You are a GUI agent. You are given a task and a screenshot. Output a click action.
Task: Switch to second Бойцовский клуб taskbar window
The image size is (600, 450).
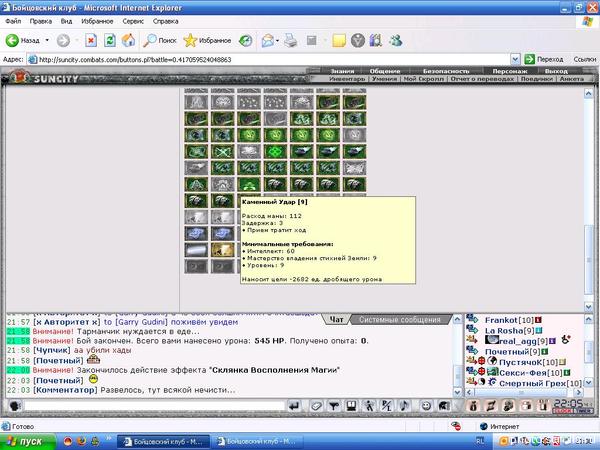click(257, 442)
